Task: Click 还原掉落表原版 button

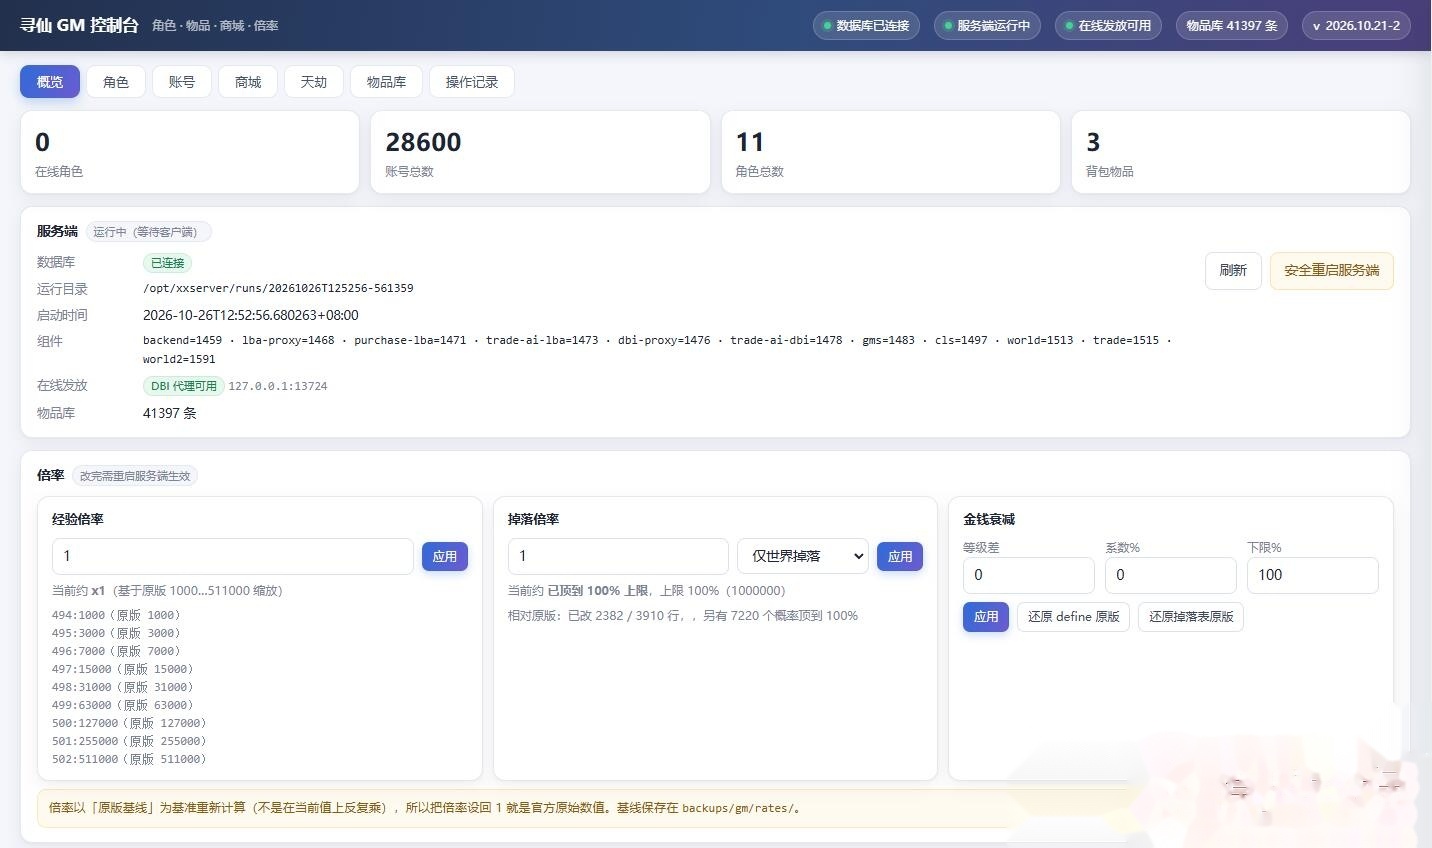Action: (x=1191, y=617)
